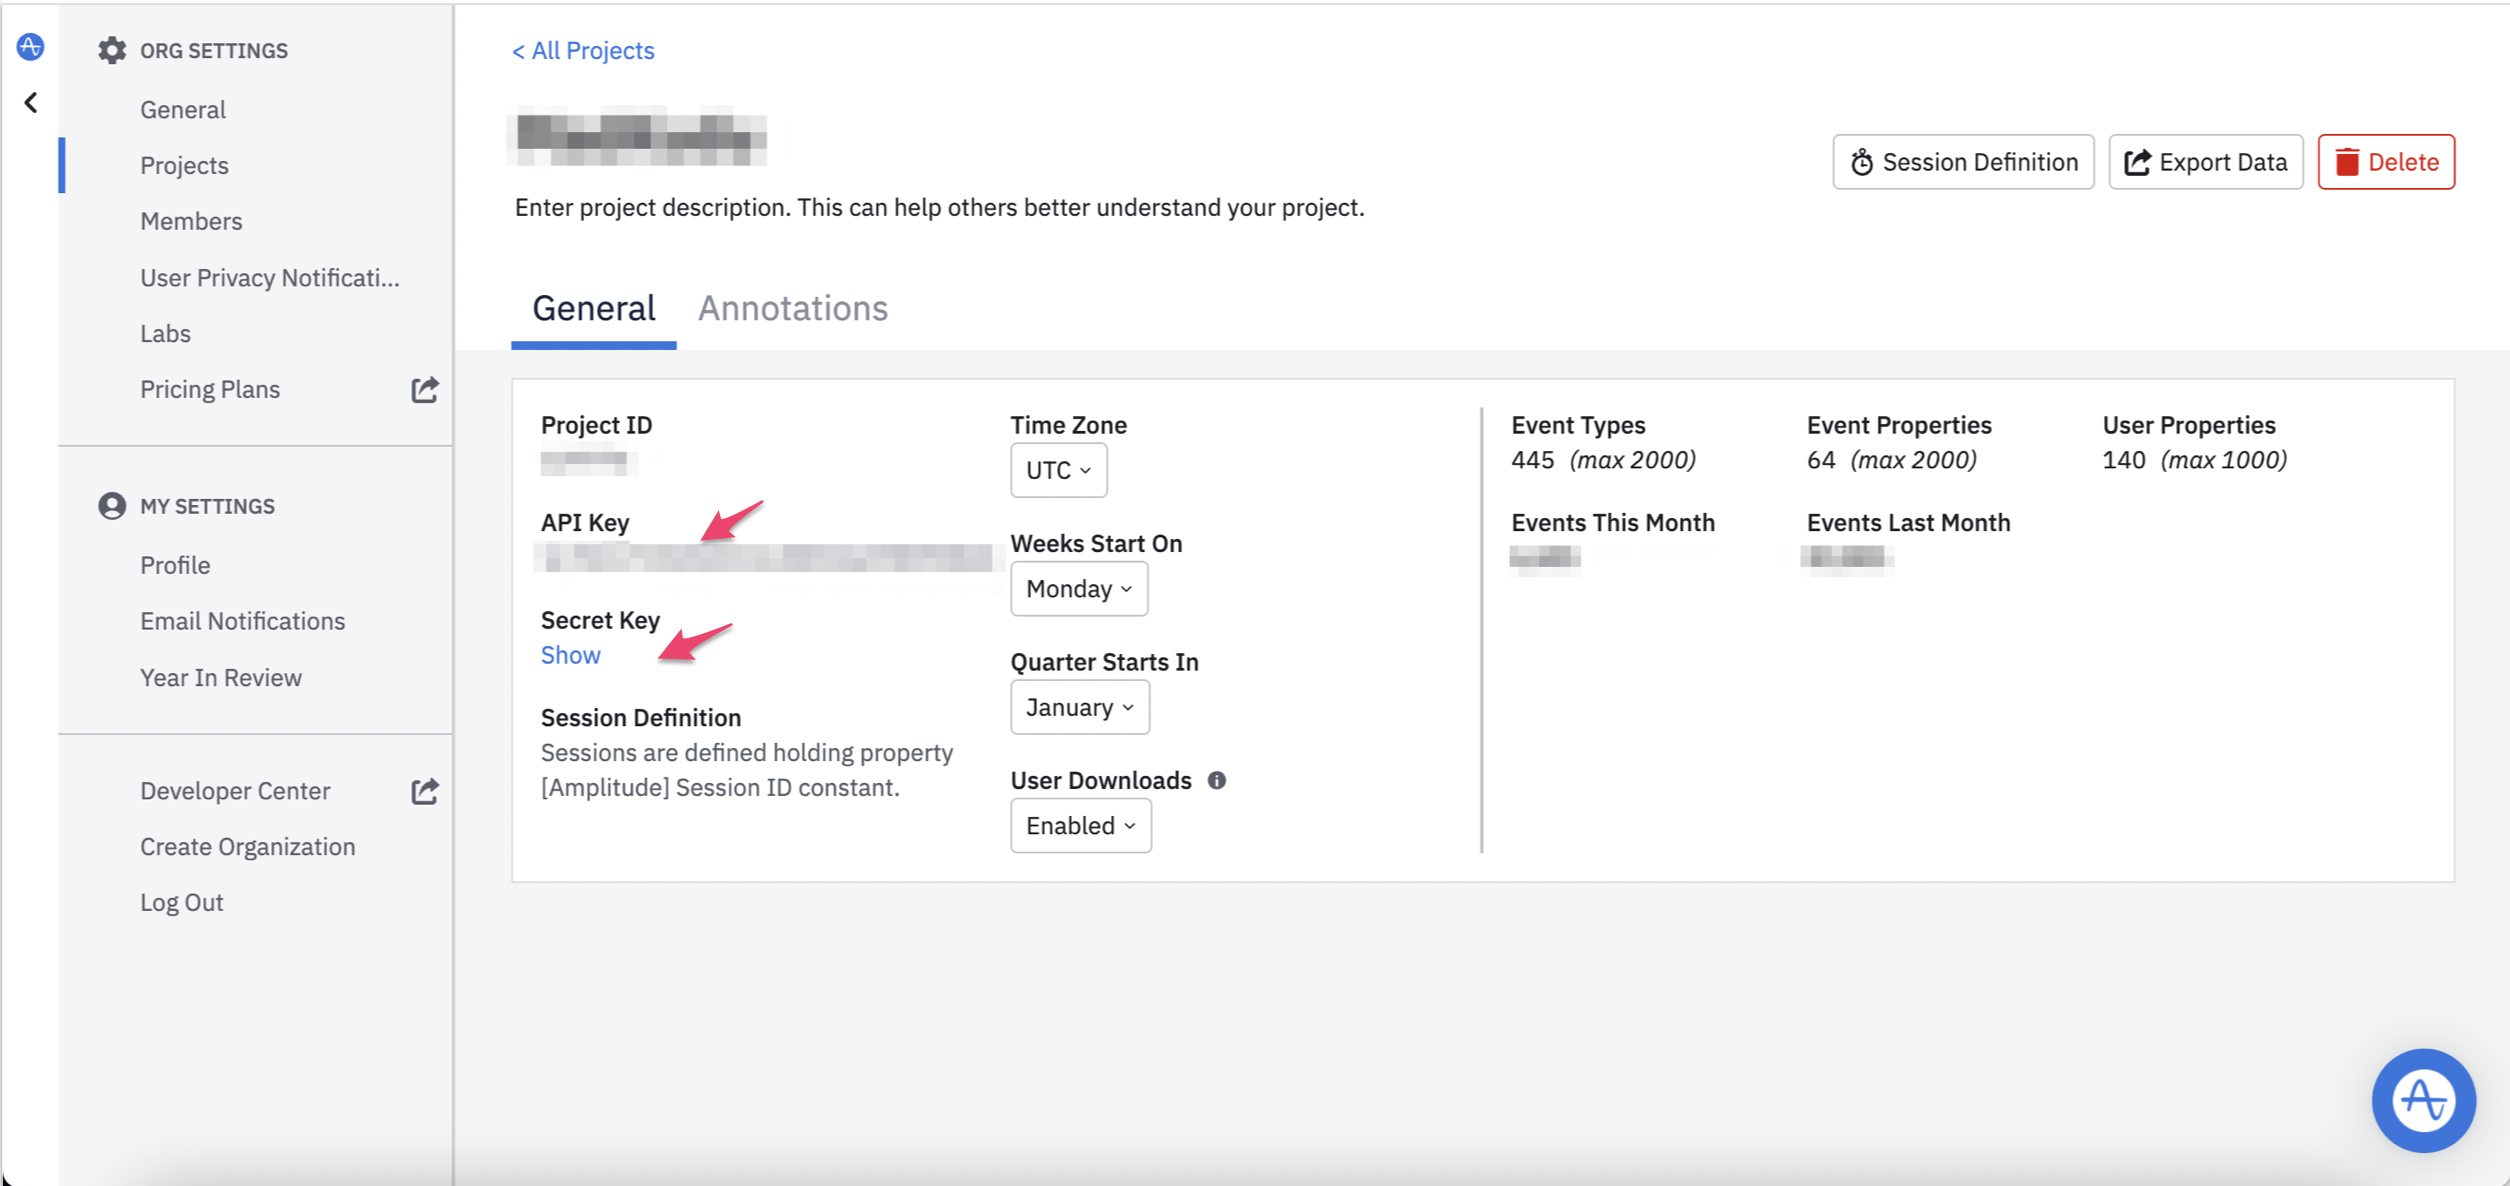Click the Session Definition description text
Image resolution: width=2510 pixels, height=1186 pixels.
(x=747, y=770)
